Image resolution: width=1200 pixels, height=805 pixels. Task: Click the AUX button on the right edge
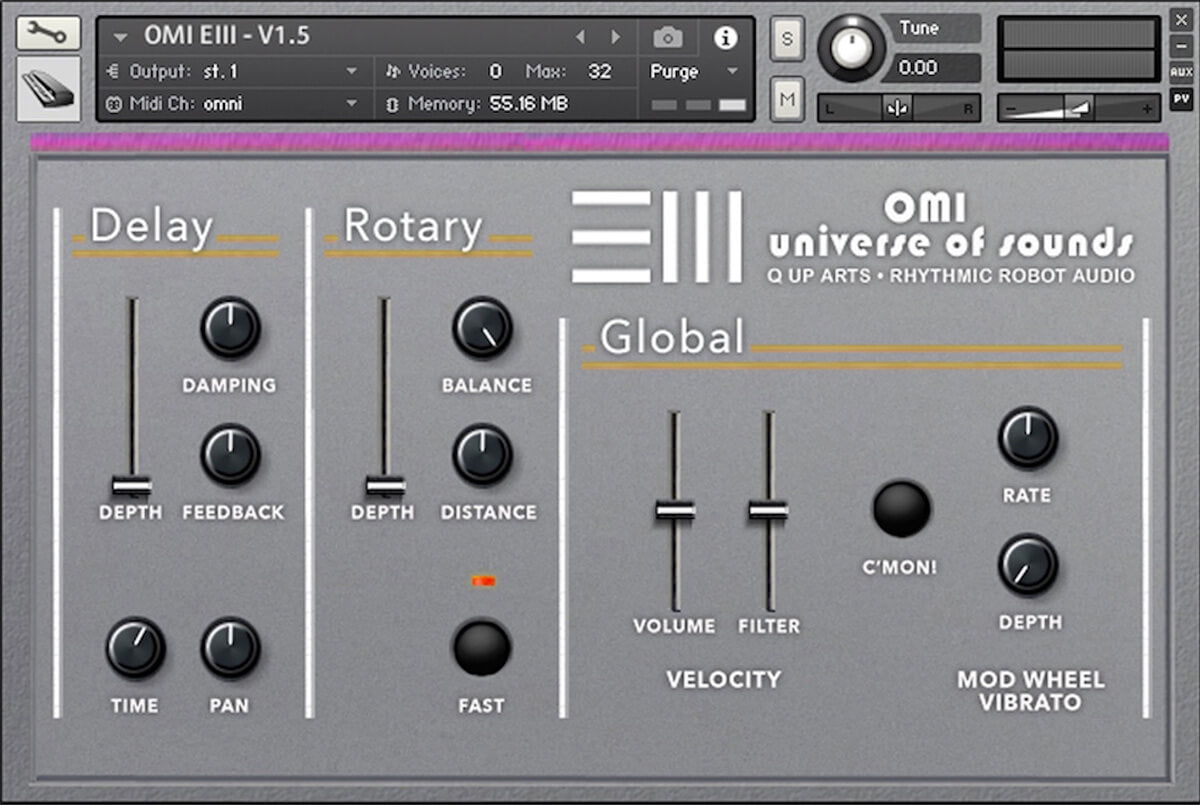[x=1181, y=72]
